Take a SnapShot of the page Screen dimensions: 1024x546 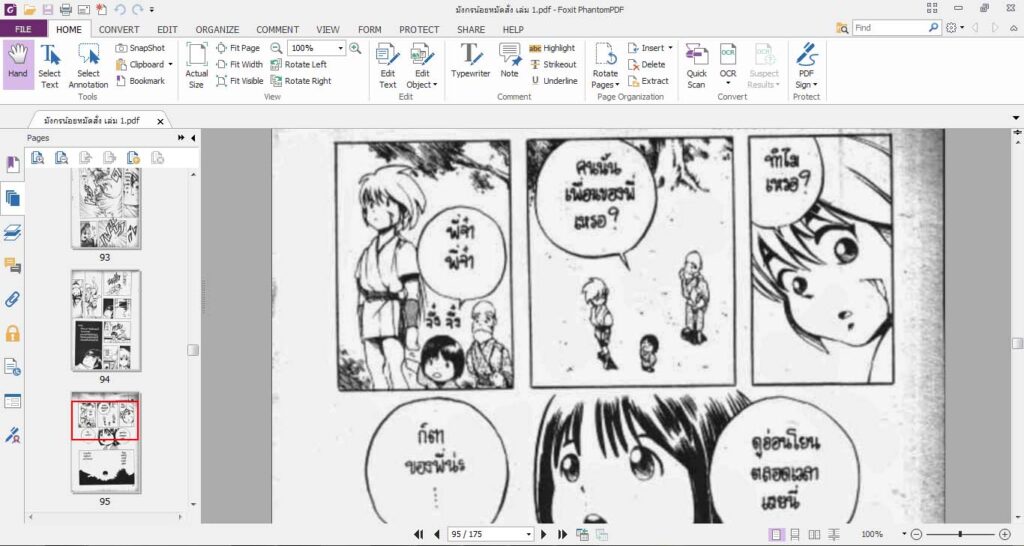tap(140, 48)
